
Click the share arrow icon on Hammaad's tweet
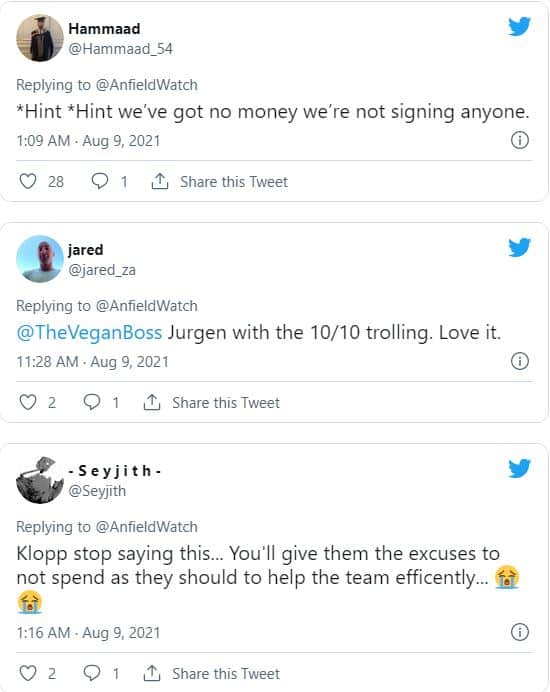[x=160, y=181]
